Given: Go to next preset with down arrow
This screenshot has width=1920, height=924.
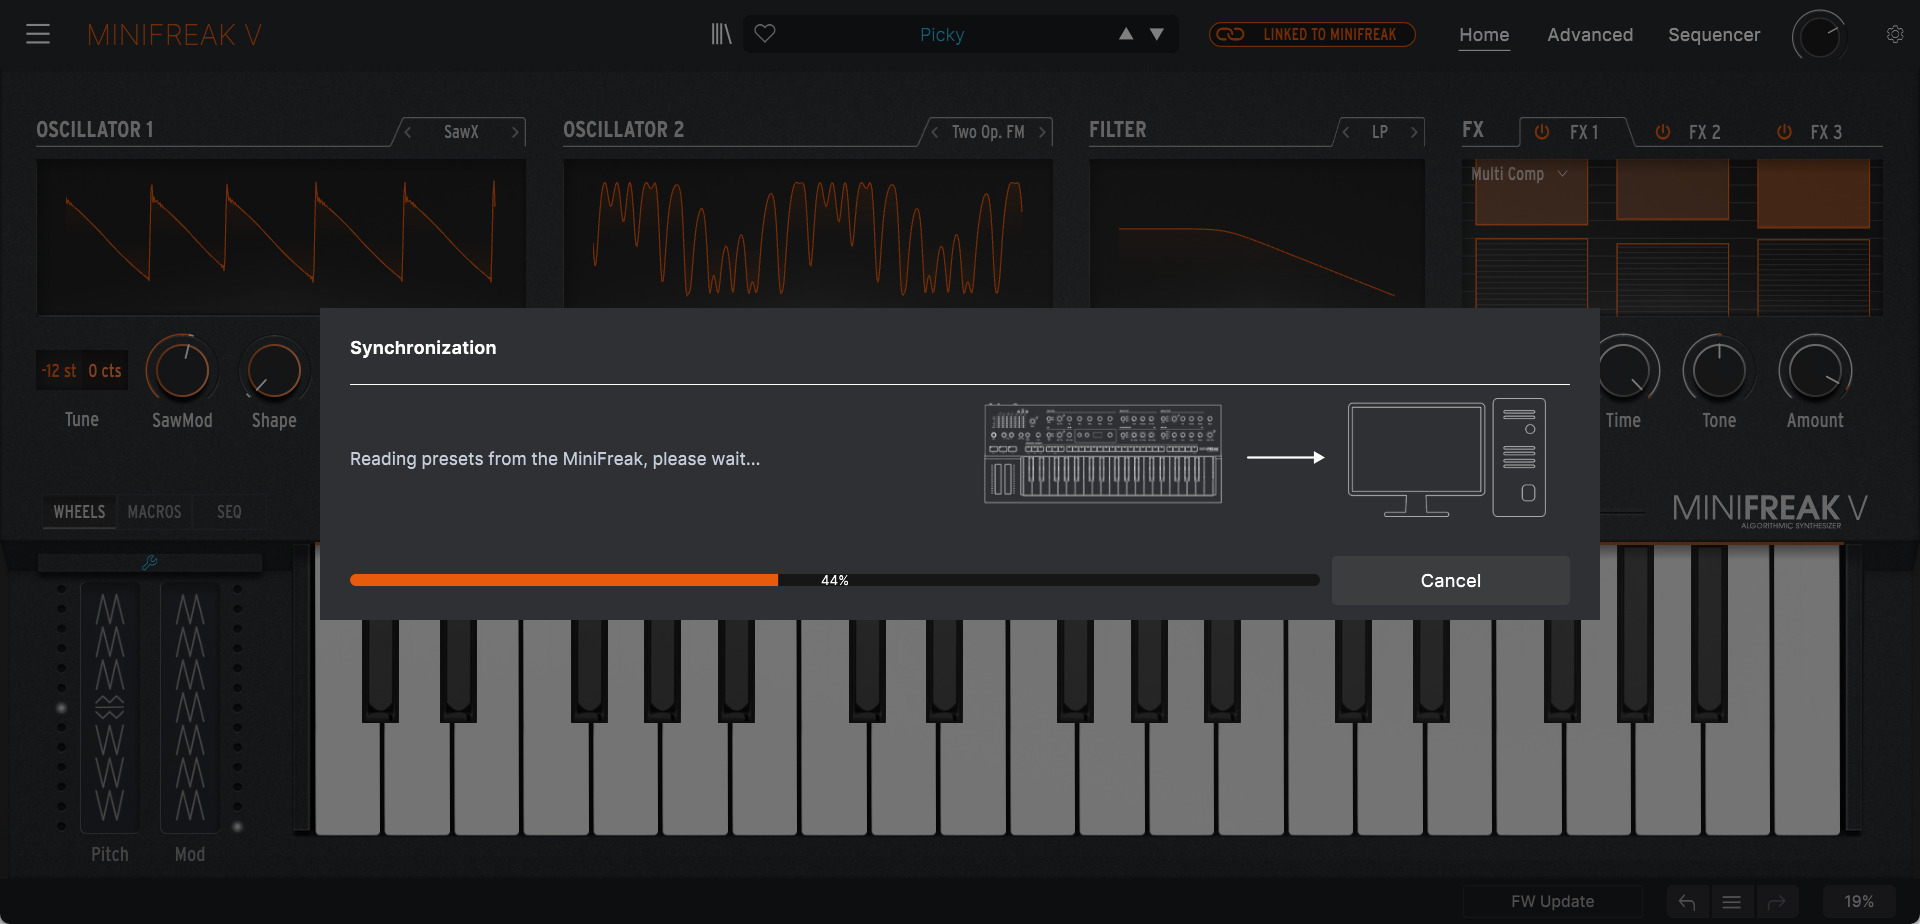Looking at the screenshot, I should [1157, 34].
